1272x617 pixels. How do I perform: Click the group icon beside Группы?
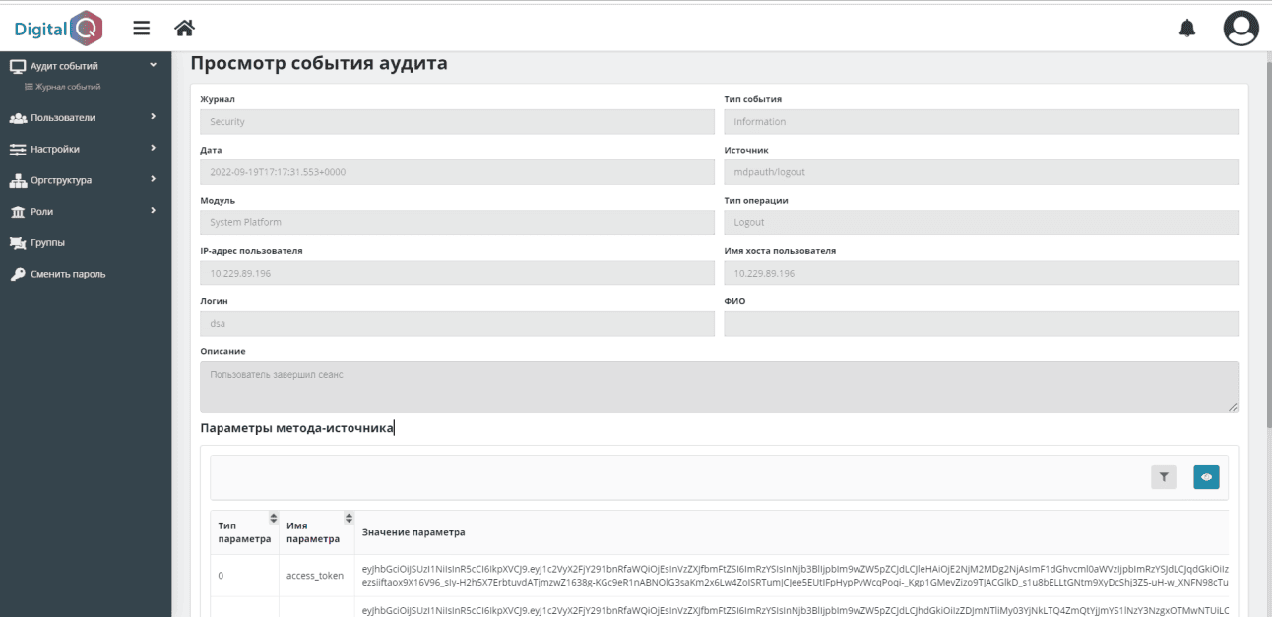(x=18, y=243)
